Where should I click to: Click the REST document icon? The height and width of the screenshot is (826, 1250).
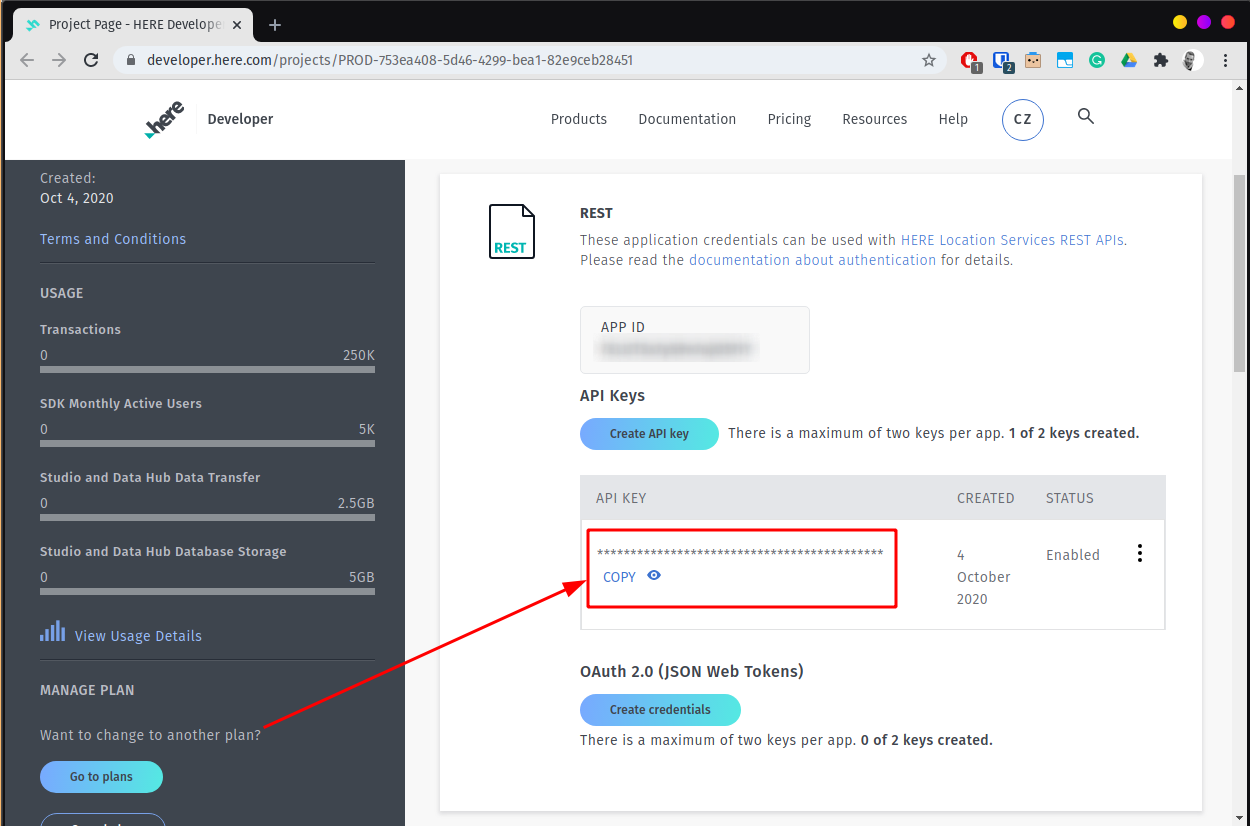511,231
